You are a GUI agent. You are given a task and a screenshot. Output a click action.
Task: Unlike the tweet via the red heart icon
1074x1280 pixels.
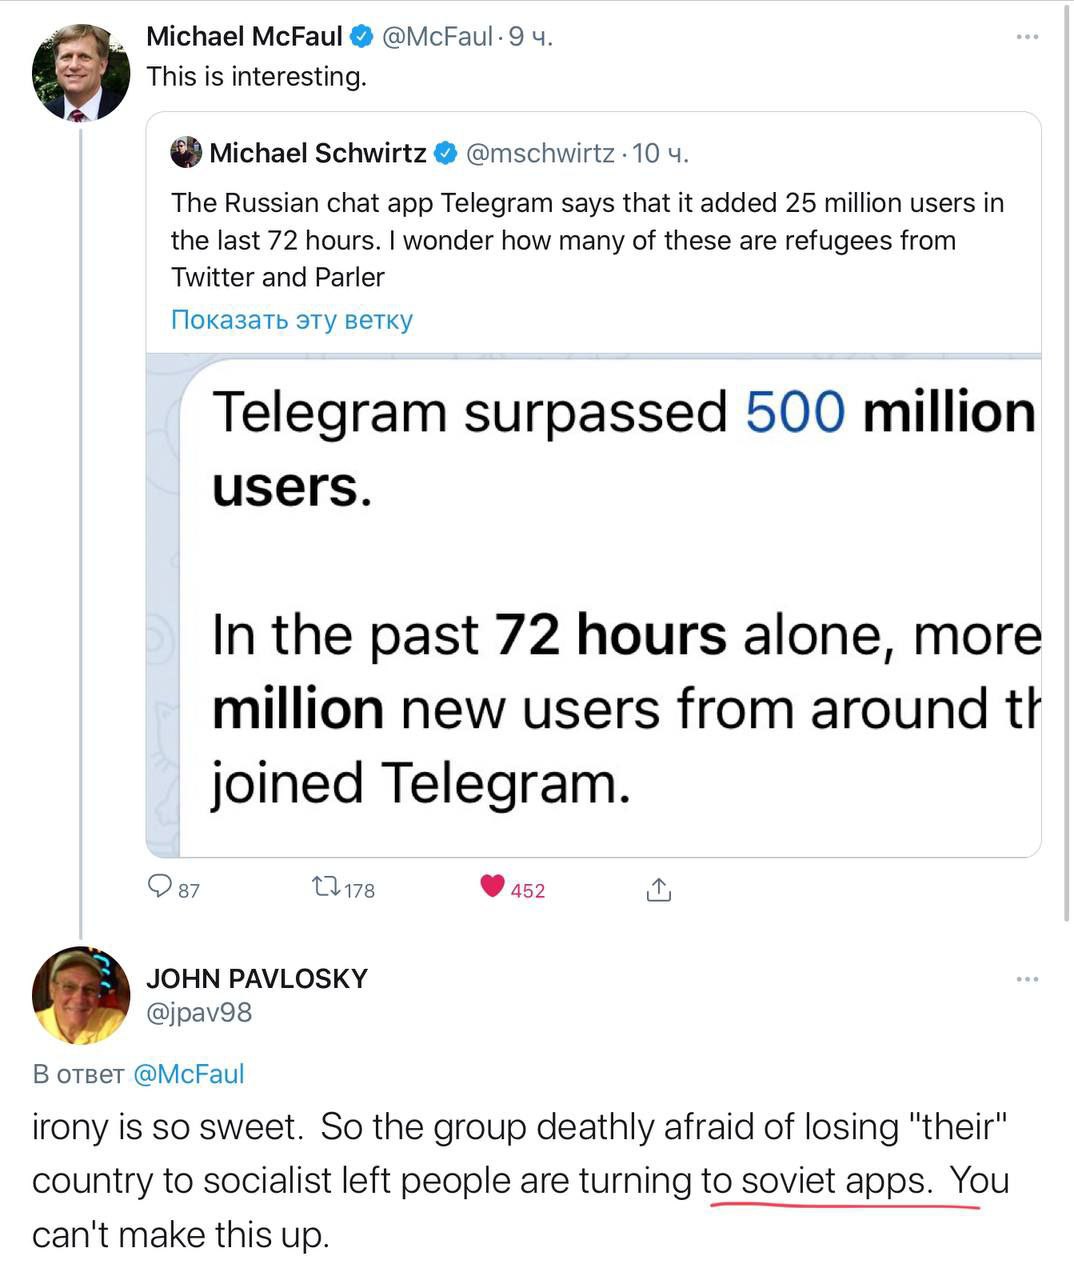[x=492, y=886]
